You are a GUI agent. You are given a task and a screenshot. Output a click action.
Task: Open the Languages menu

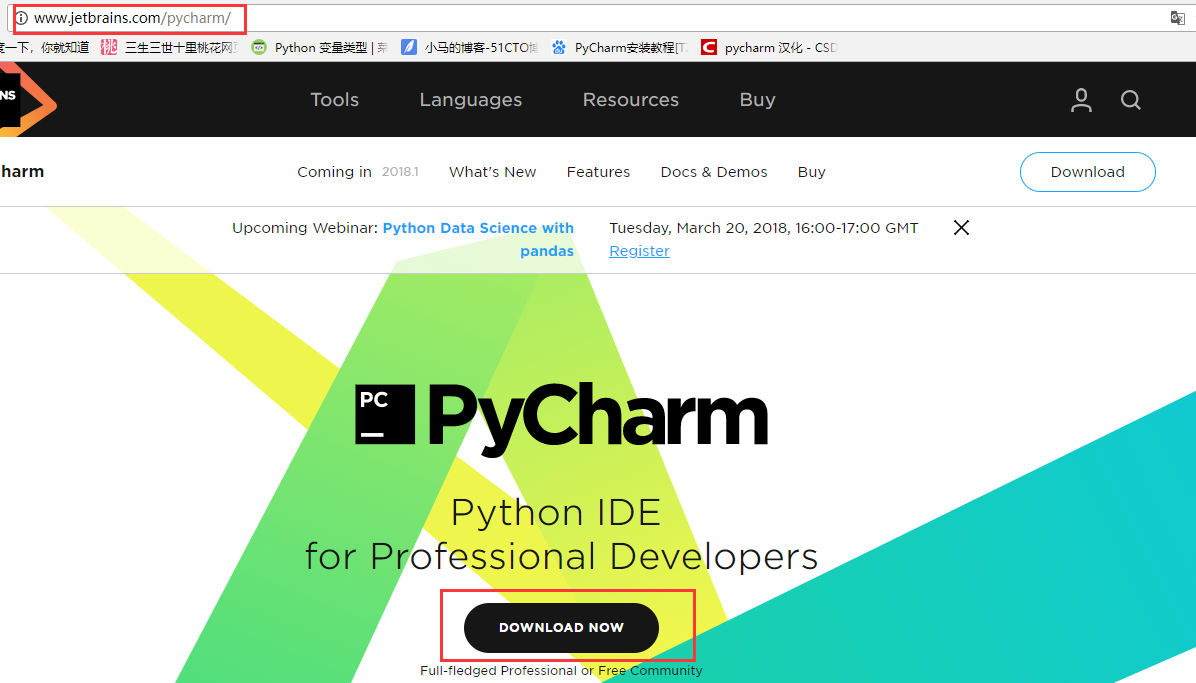(471, 100)
